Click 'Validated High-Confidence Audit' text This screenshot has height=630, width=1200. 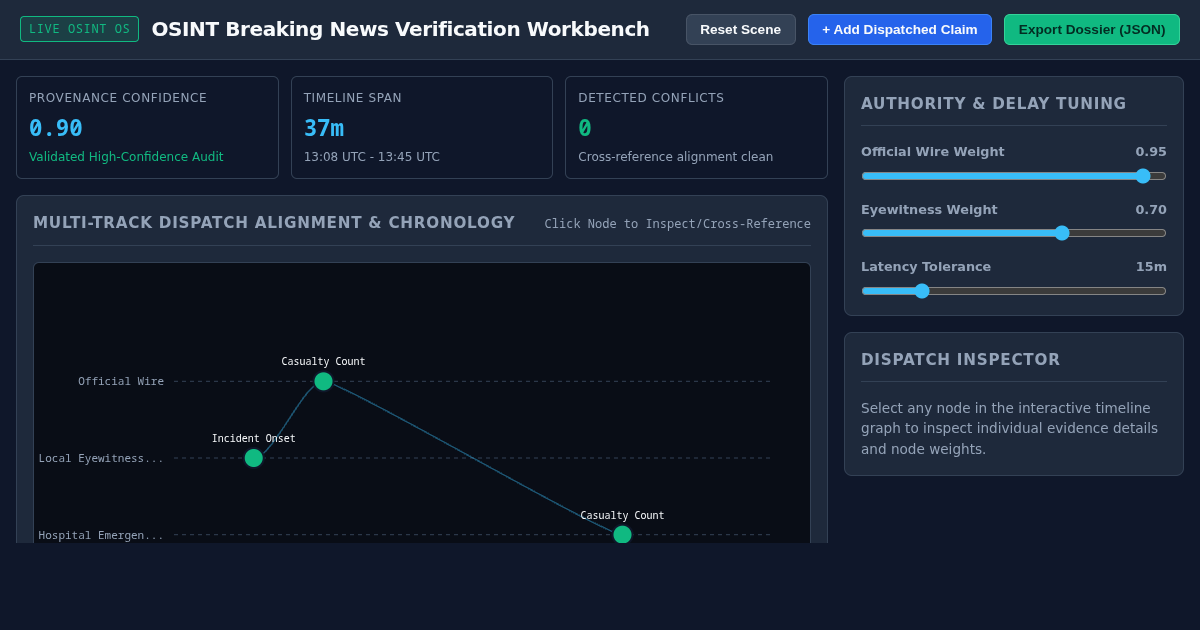(126, 157)
